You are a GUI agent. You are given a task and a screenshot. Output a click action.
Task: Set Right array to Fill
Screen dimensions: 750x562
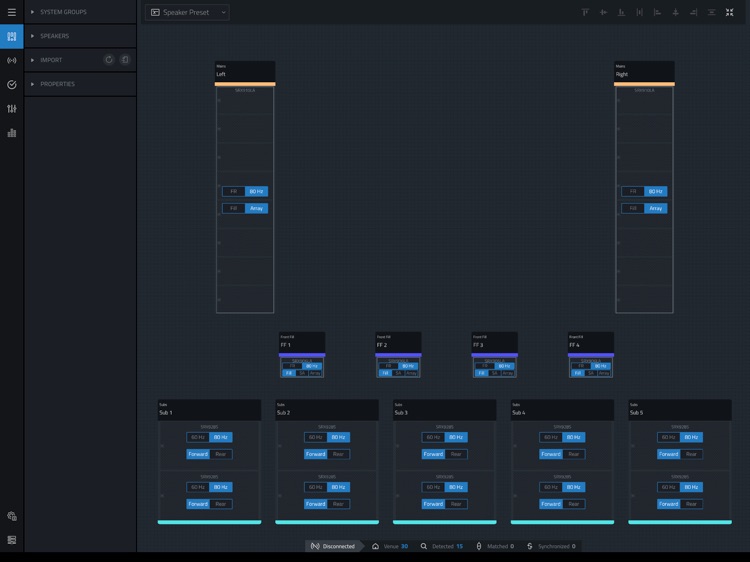(x=633, y=208)
